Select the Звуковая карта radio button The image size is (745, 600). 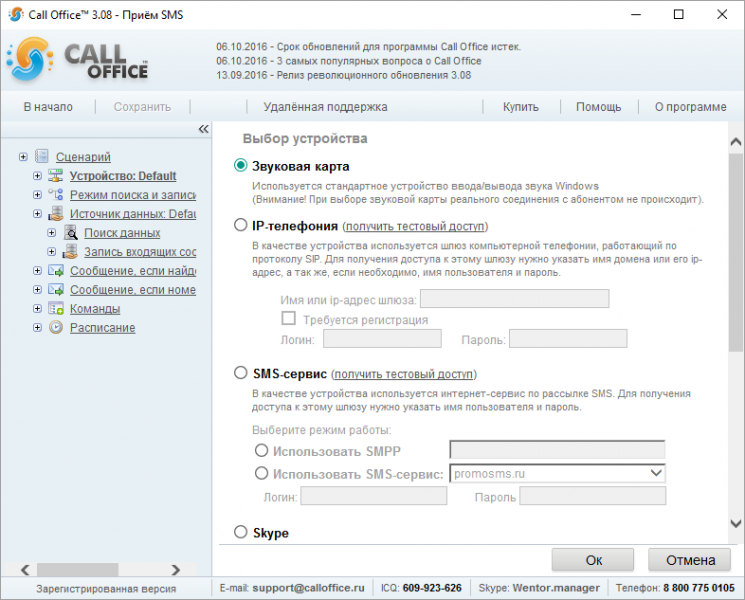pos(240,165)
